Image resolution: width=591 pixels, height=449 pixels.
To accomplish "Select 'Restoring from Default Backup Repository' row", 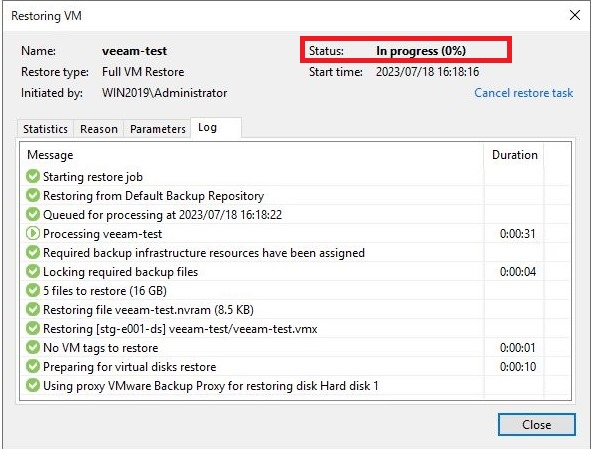I will (295, 195).
